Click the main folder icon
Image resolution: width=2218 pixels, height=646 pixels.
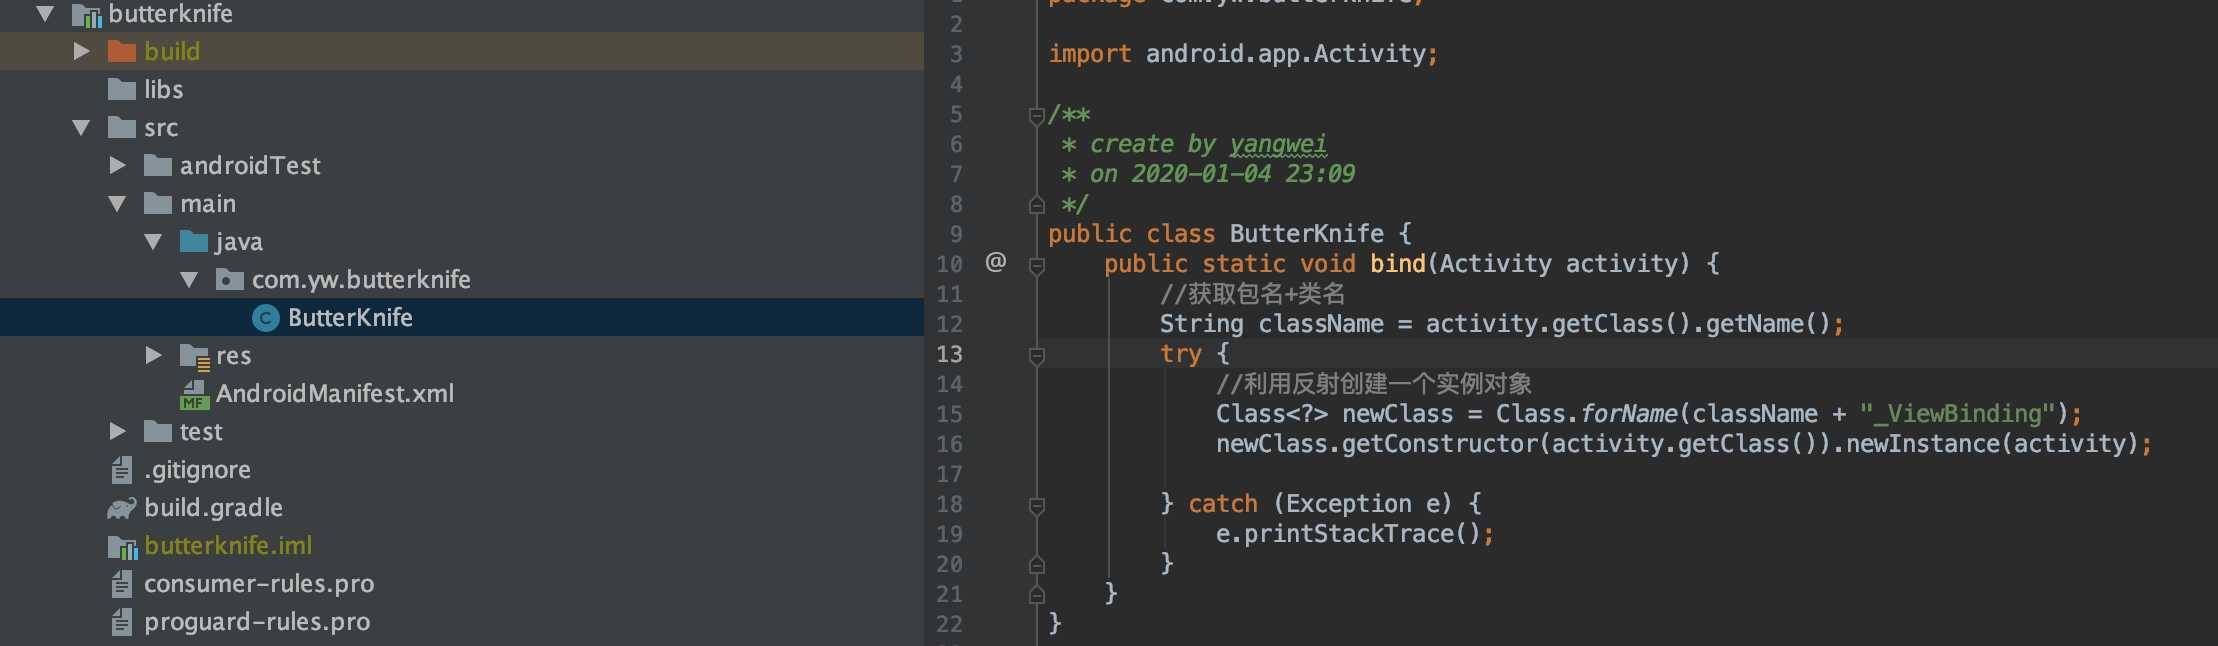[x=158, y=203]
